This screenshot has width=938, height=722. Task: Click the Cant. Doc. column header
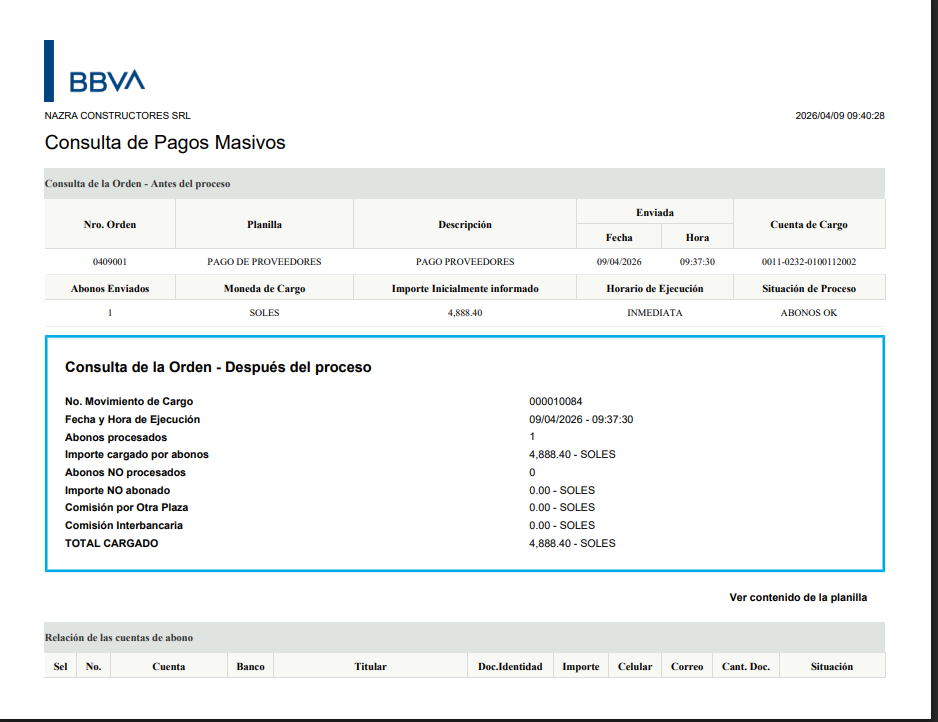tap(746, 666)
